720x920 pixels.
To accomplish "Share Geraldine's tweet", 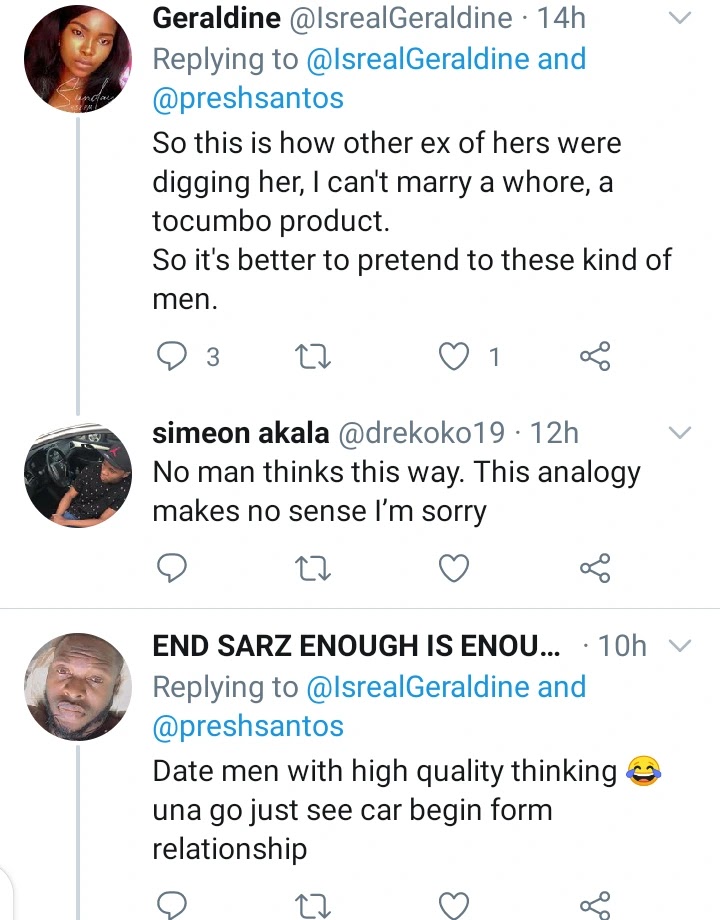I will click(x=595, y=356).
